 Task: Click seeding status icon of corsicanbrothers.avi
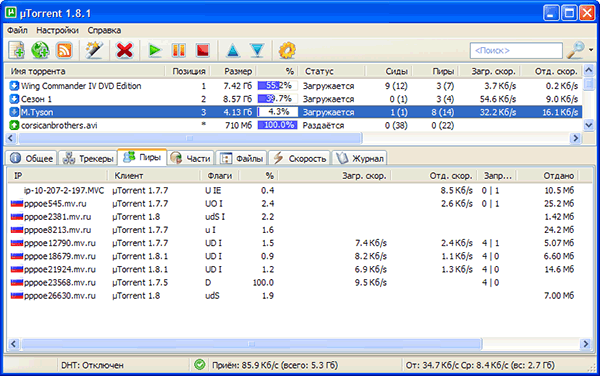point(14,125)
